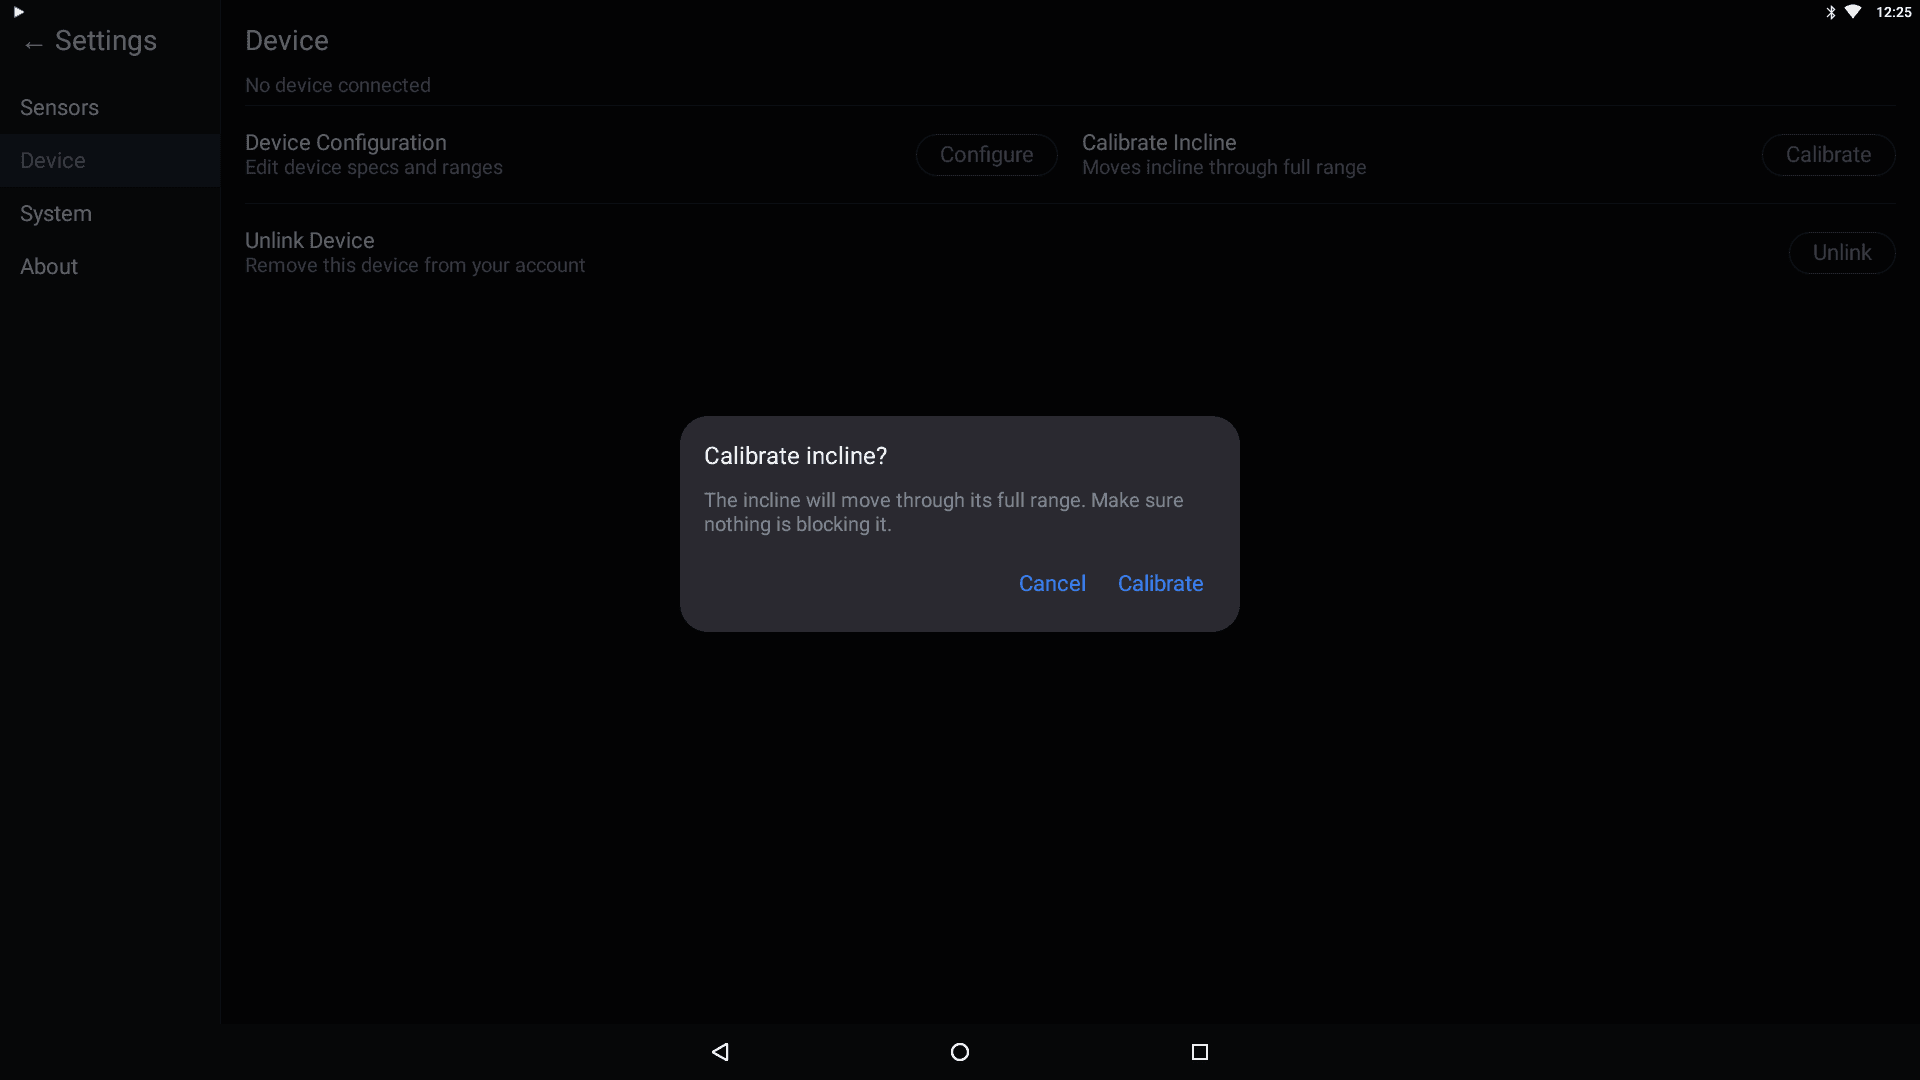
Task: Open recent apps square button
Action: tap(1199, 1051)
